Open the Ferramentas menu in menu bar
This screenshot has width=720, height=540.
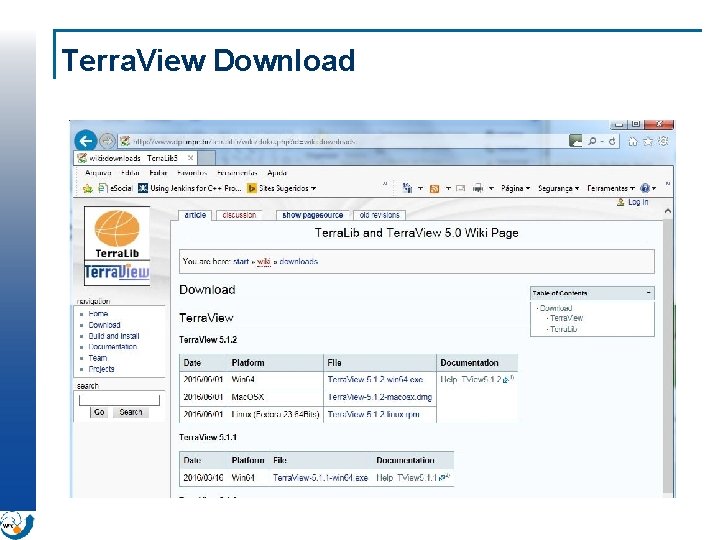click(x=237, y=173)
